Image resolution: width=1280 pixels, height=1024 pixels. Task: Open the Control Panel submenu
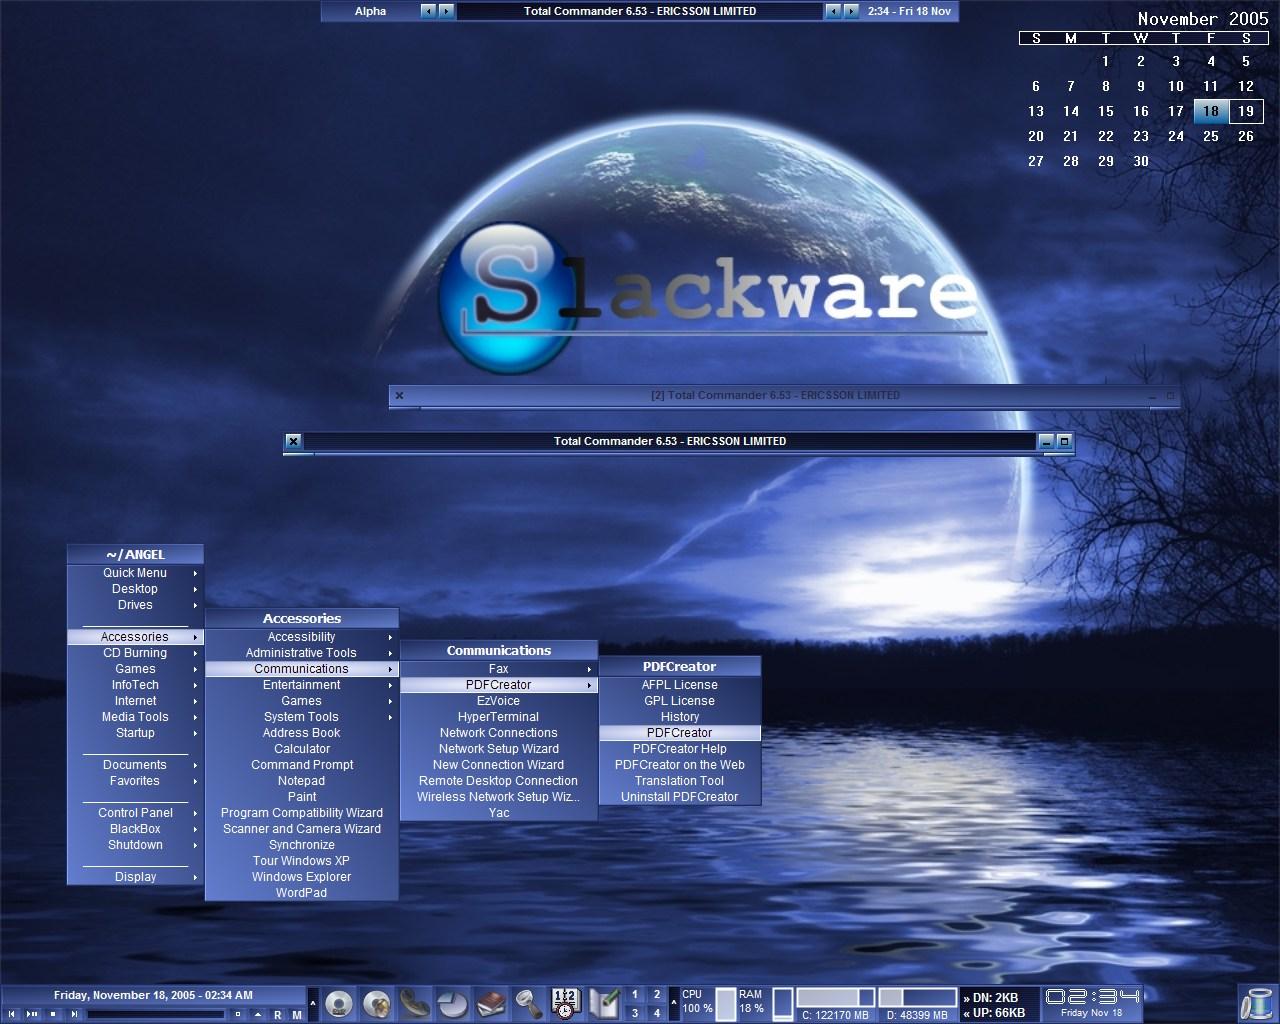pyautogui.click(x=135, y=813)
